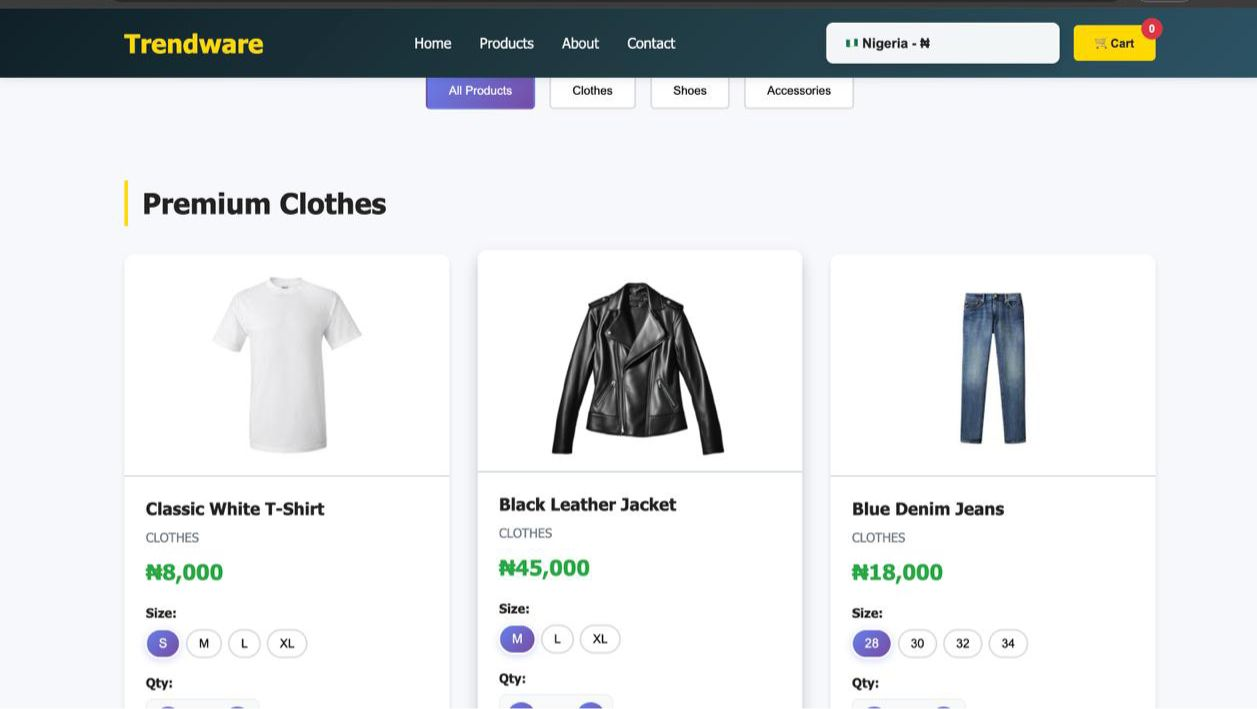The image size is (1257, 709).
Task: Increase quantity of Classic White T-Shirt
Action: tap(237, 706)
